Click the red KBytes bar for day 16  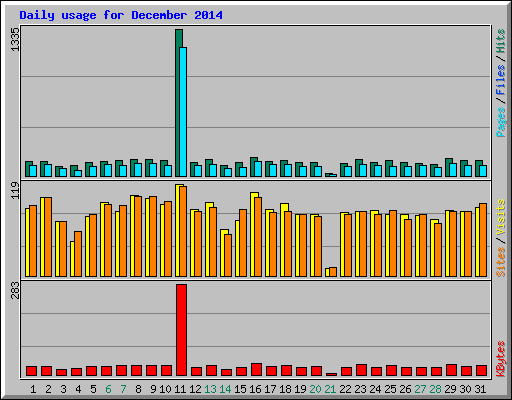pyautogui.click(x=256, y=369)
